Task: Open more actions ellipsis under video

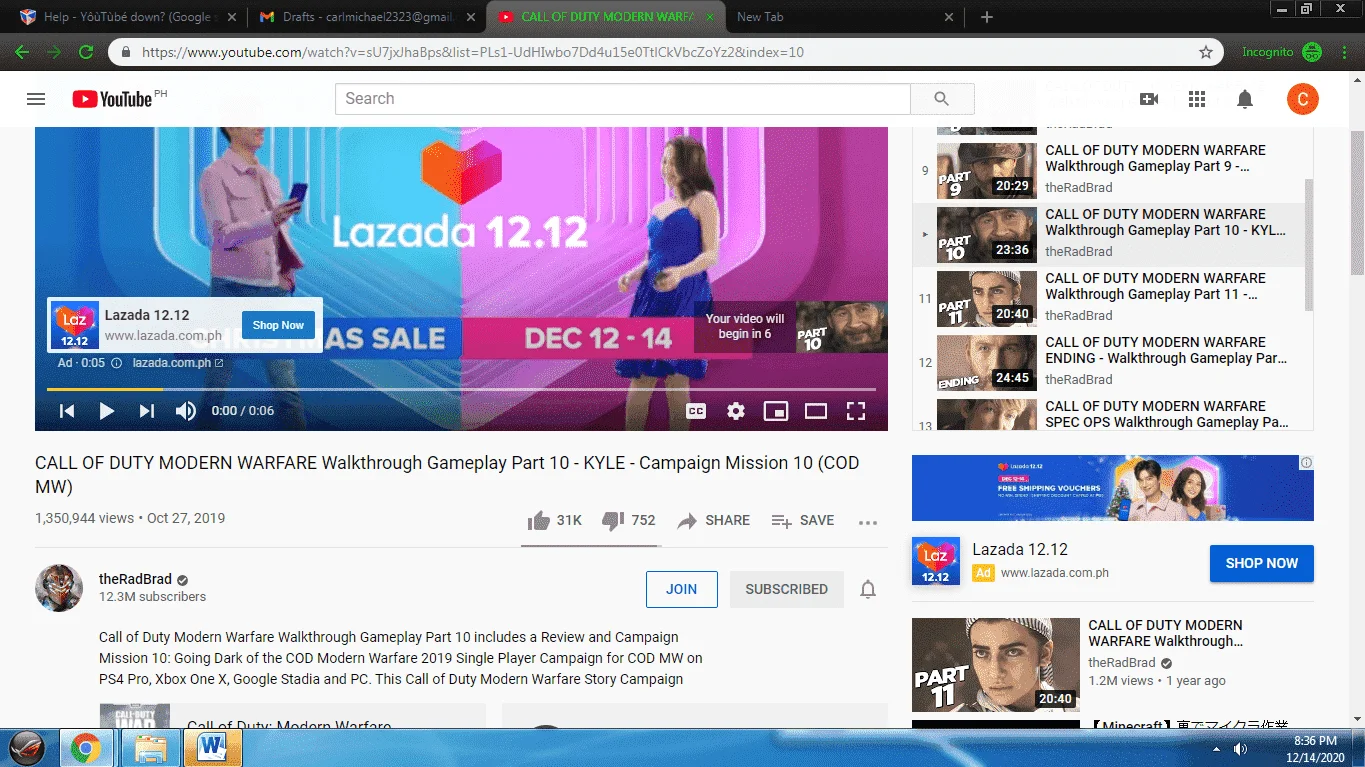Action: pyautogui.click(x=868, y=522)
